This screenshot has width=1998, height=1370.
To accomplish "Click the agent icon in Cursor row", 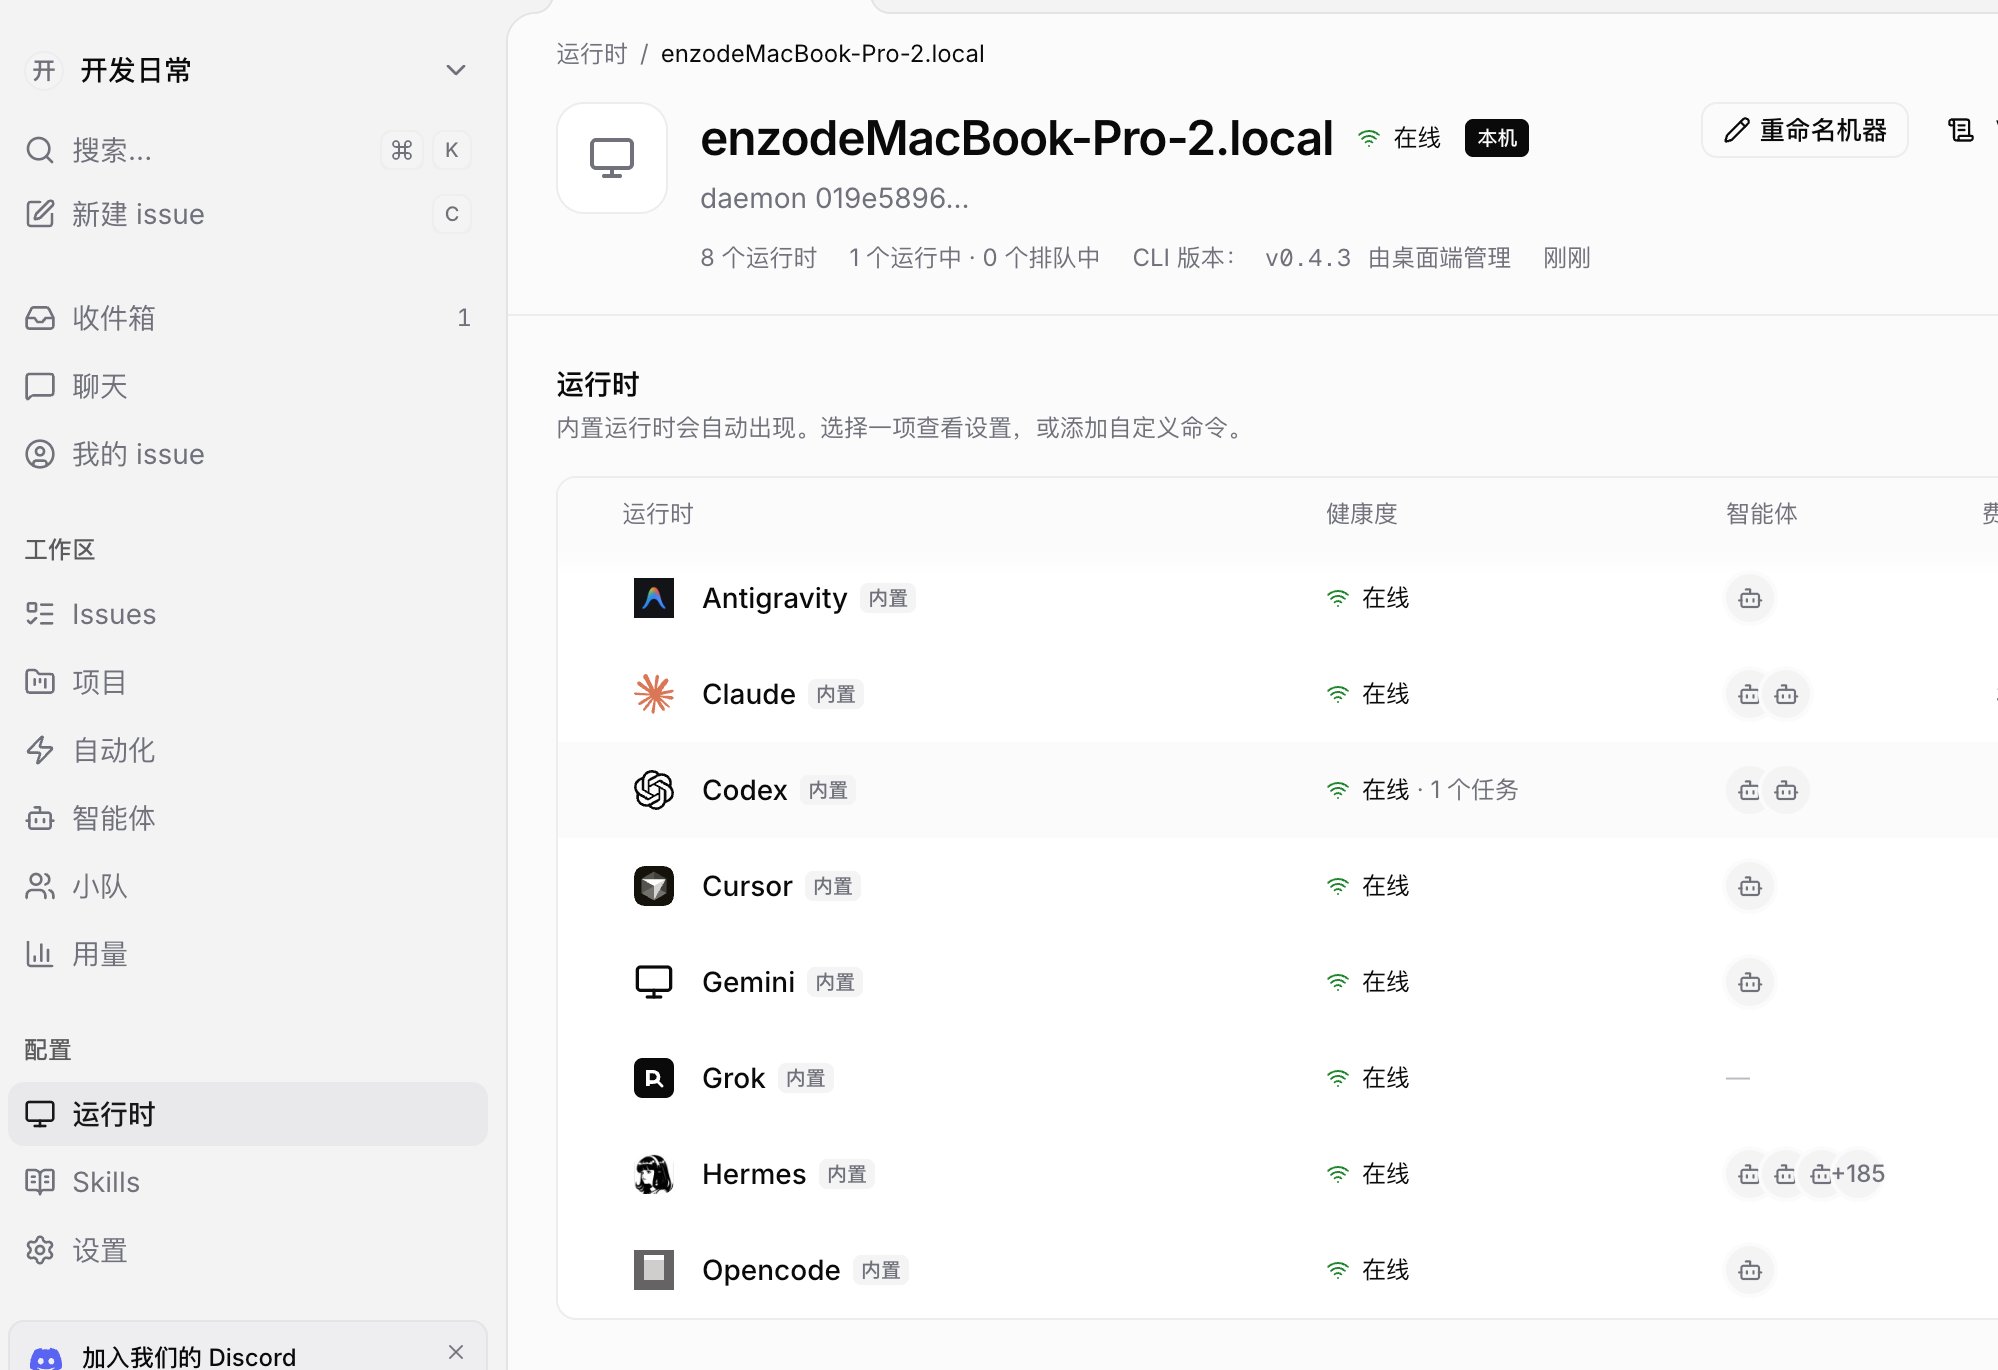I will pyautogui.click(x=1750, y=886).
